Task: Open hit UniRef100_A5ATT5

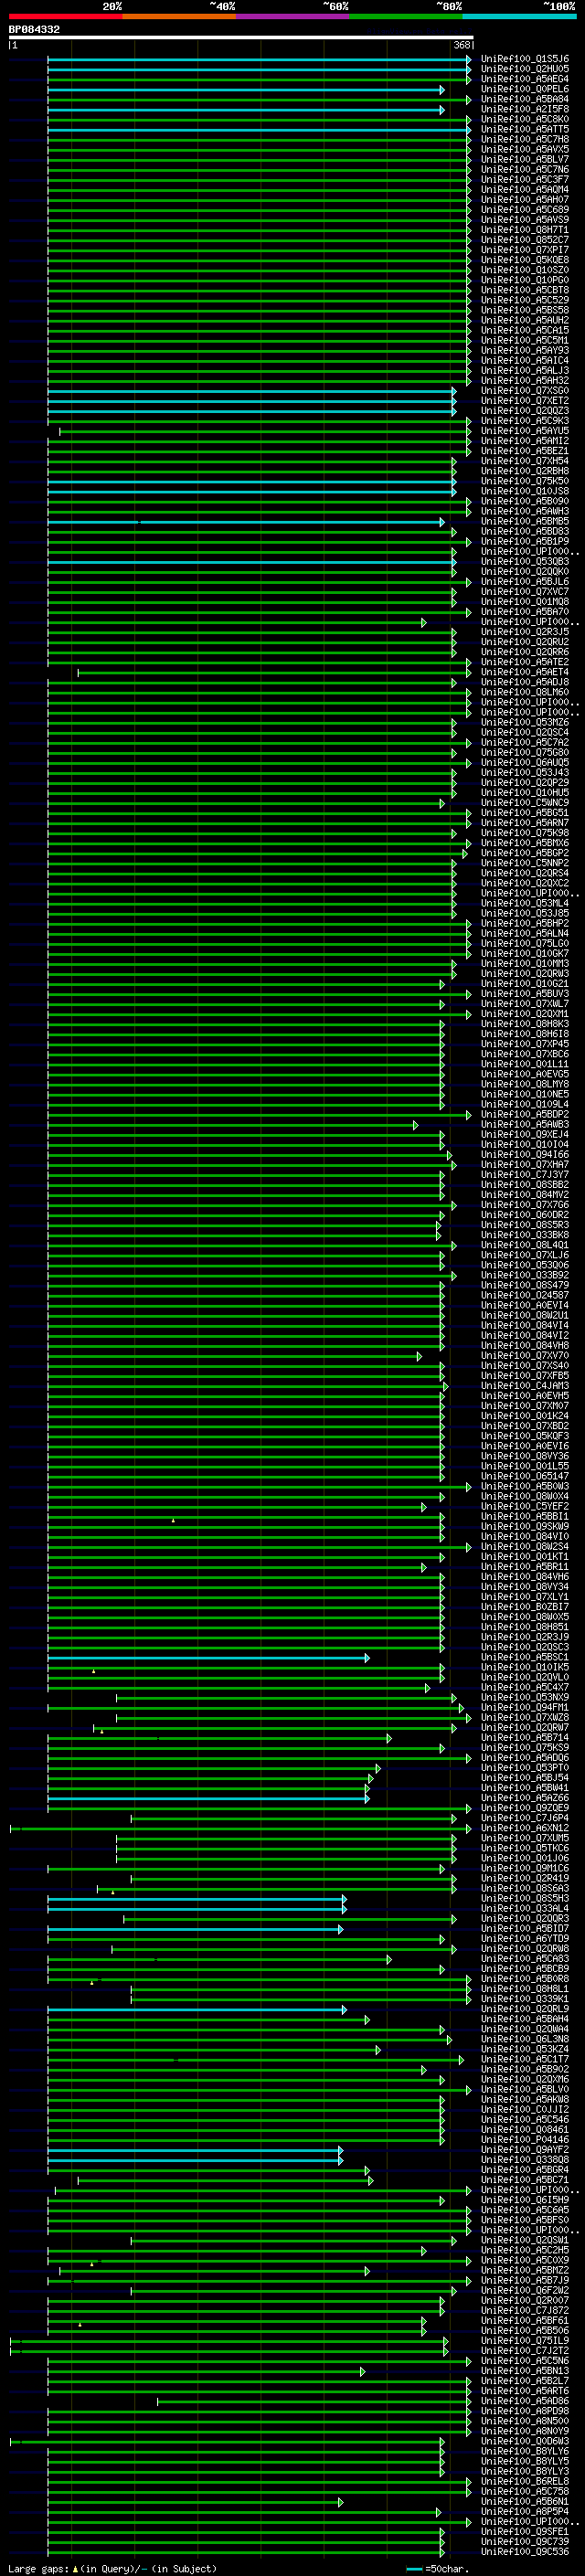Action: (x=525, y=129)
